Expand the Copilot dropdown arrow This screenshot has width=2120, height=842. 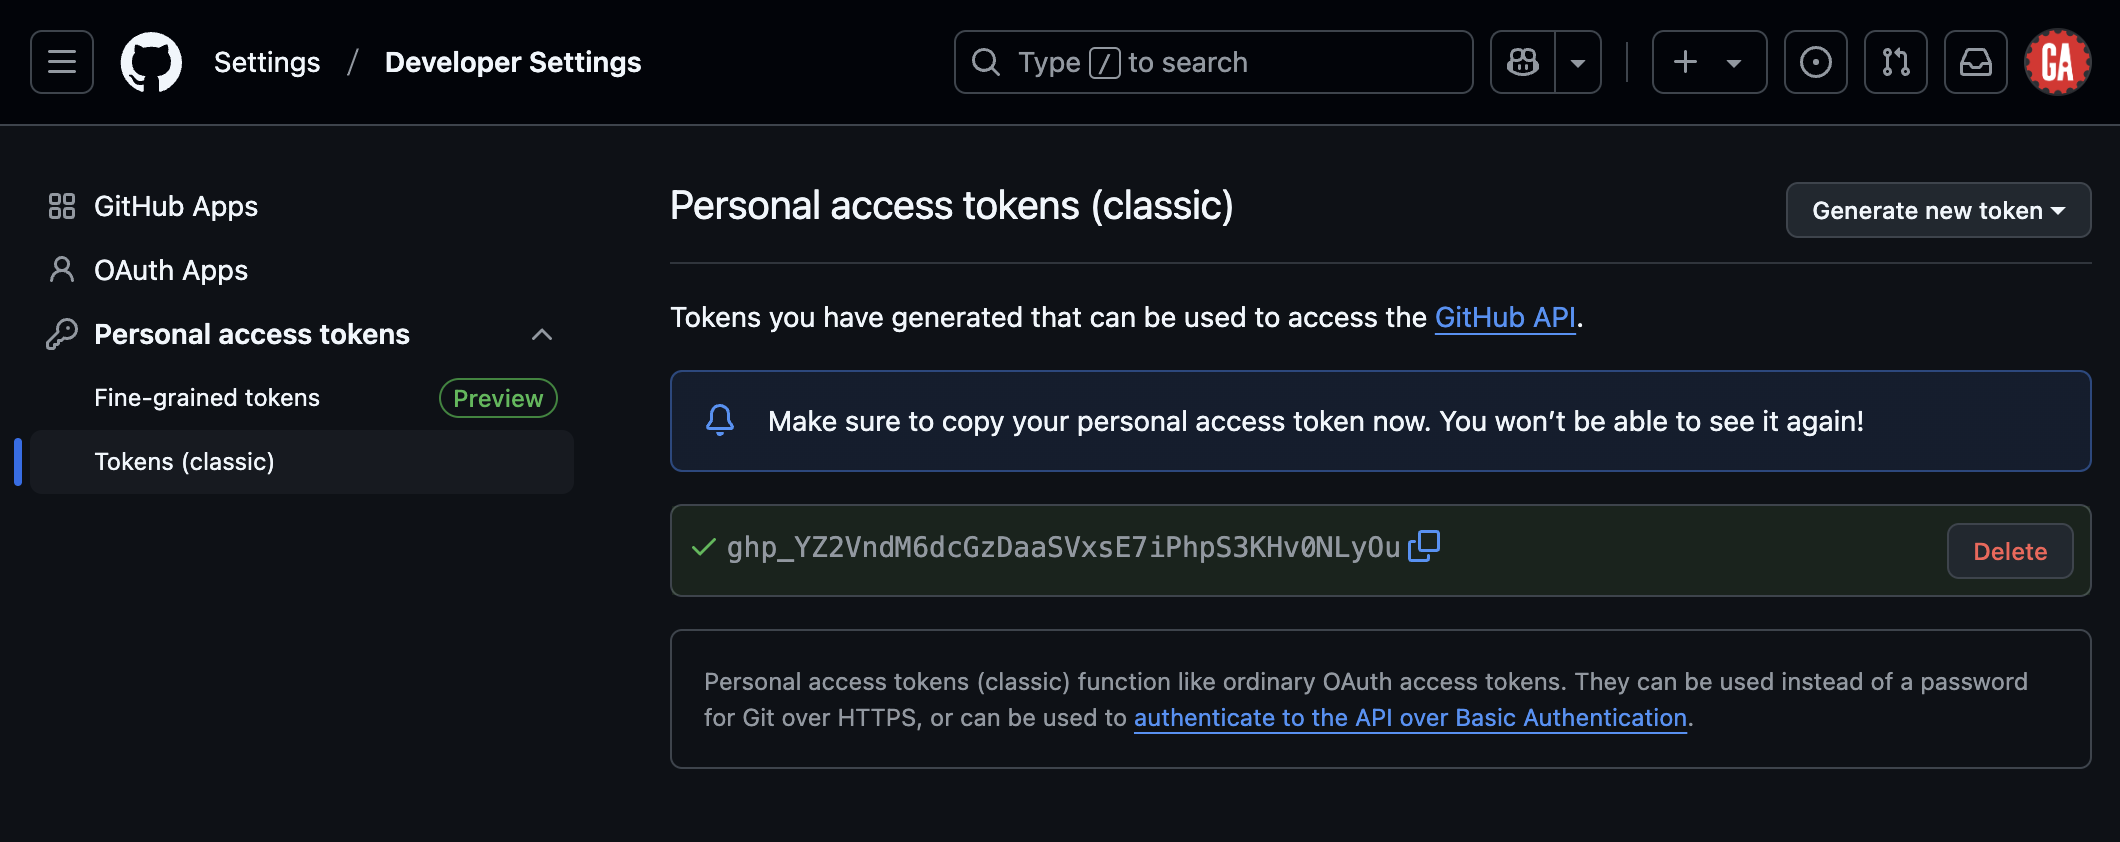[1578, 62]
